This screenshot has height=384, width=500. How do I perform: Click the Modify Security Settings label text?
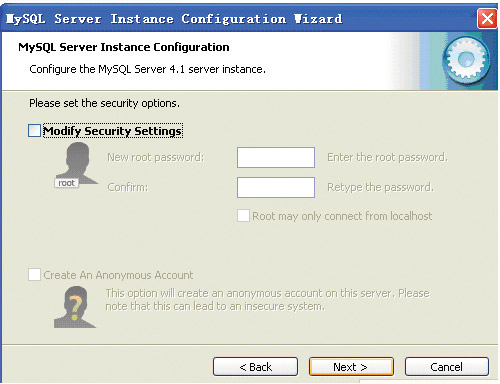[113, 131]
